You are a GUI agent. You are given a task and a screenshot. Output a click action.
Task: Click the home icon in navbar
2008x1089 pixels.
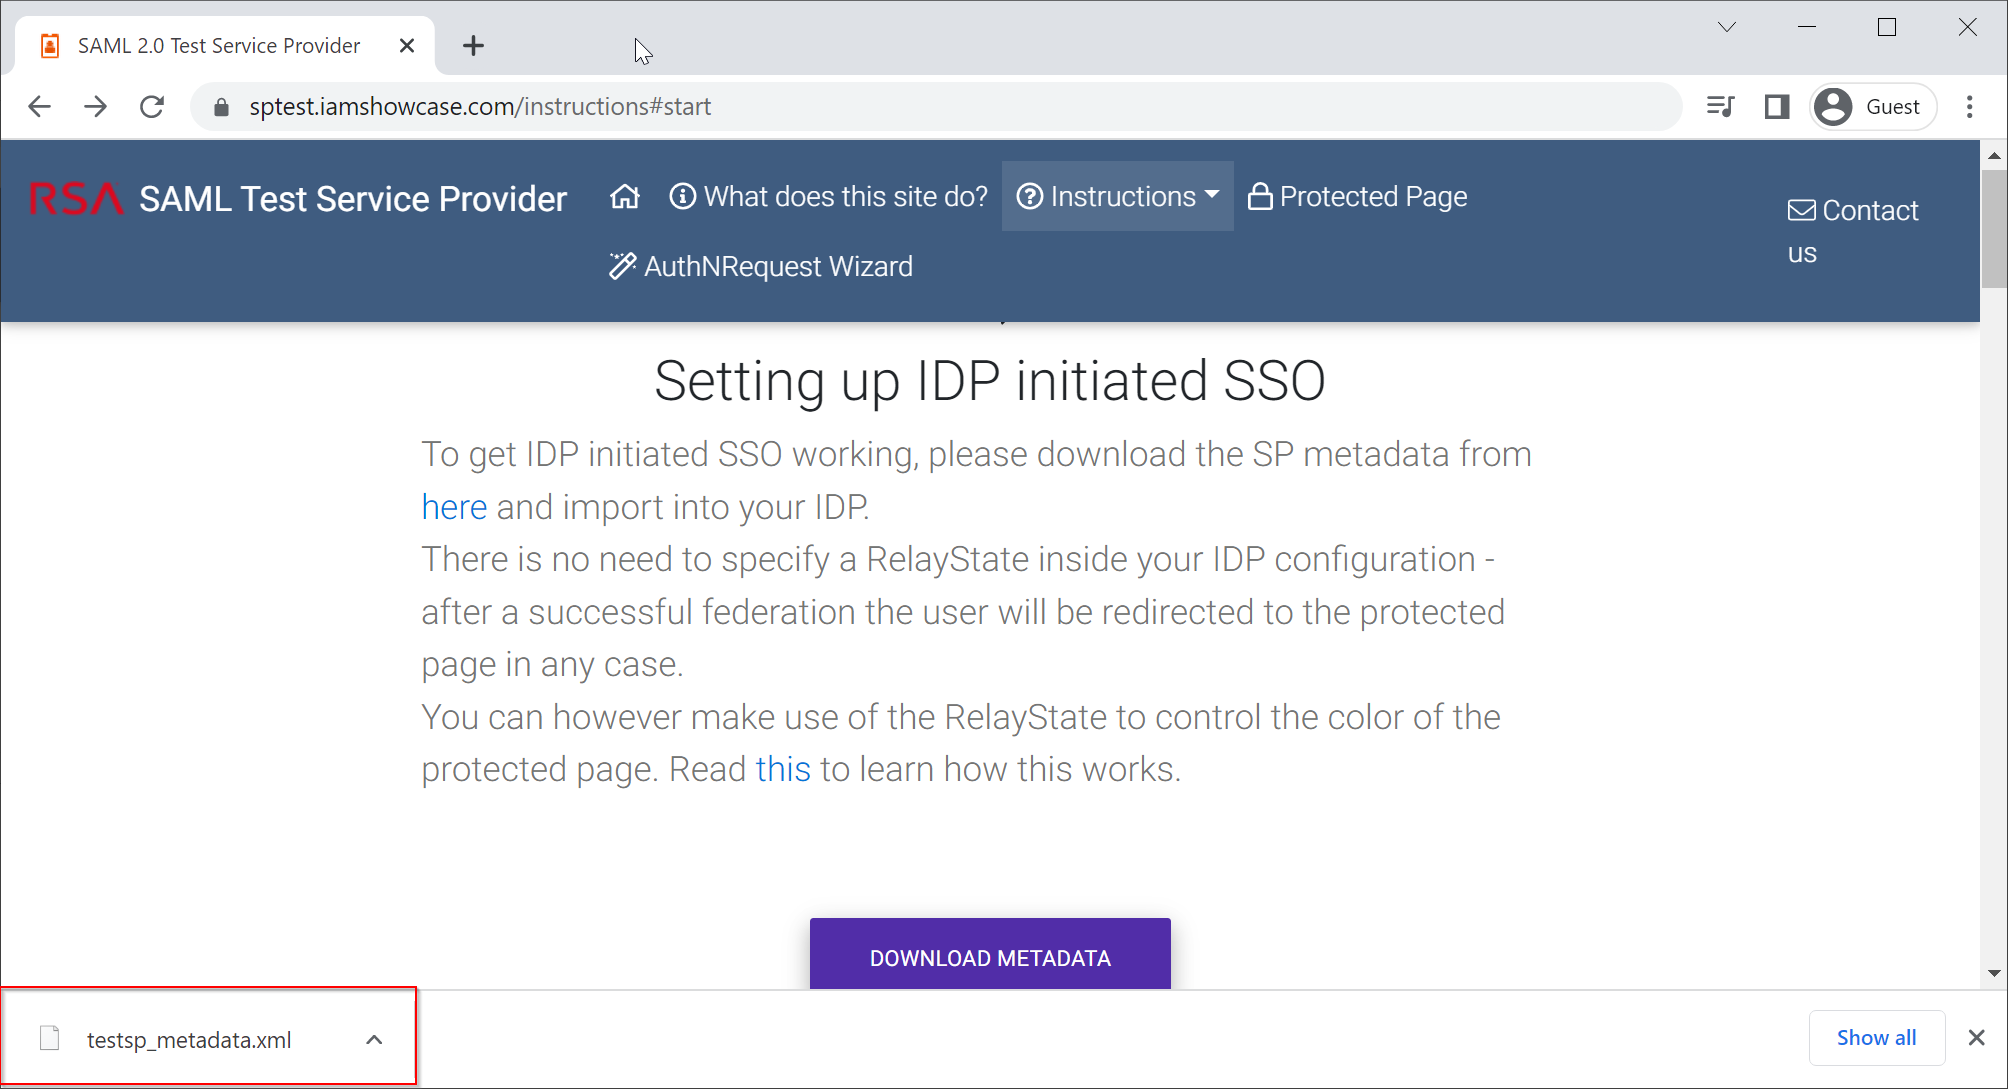[625, 197]
